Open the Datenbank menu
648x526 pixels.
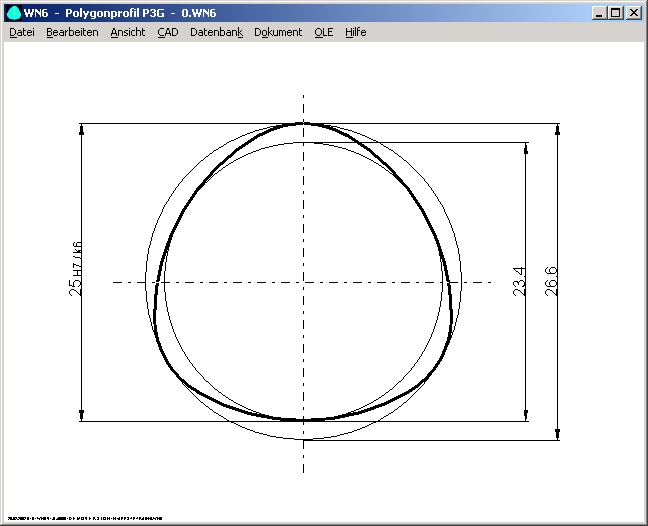(x=216, y=32)
